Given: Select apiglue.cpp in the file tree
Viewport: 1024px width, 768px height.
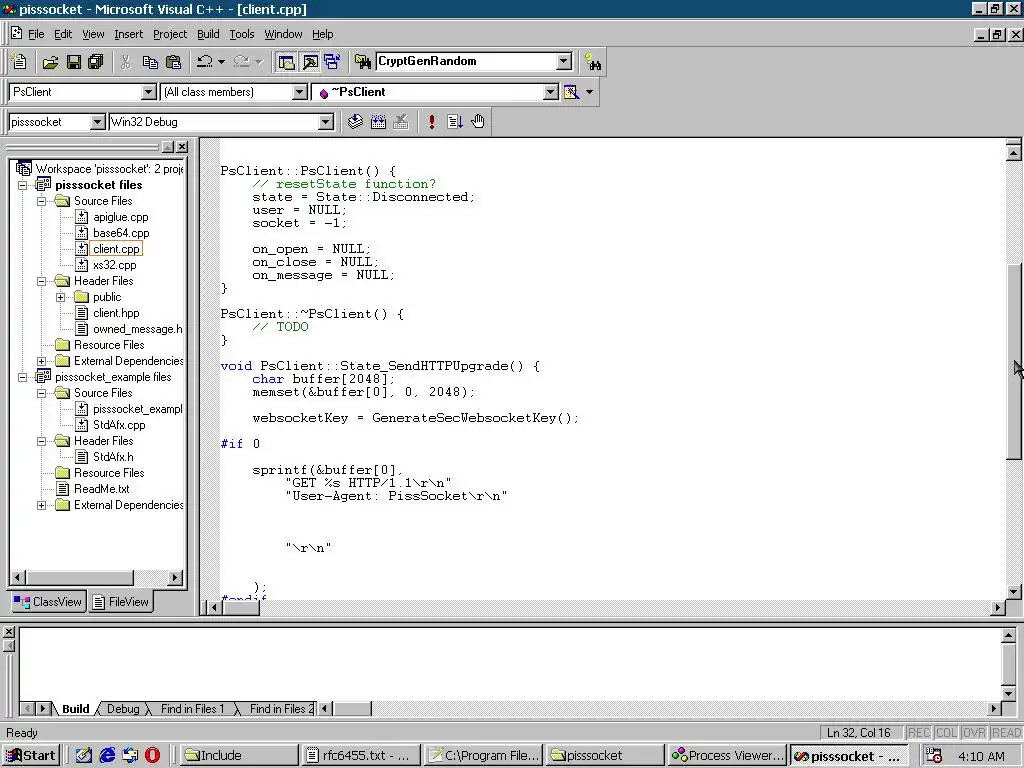Looking at the screenshot, I should click(121, 217).
